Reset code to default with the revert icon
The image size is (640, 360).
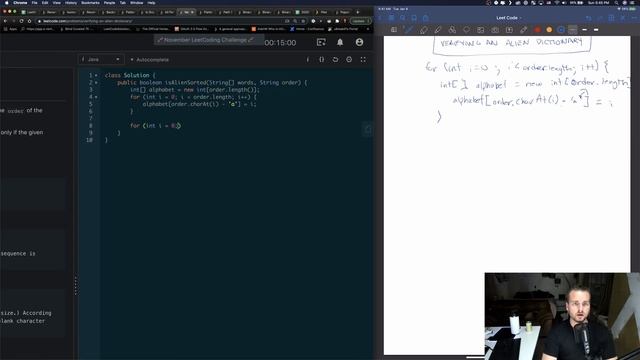(336, 60)
